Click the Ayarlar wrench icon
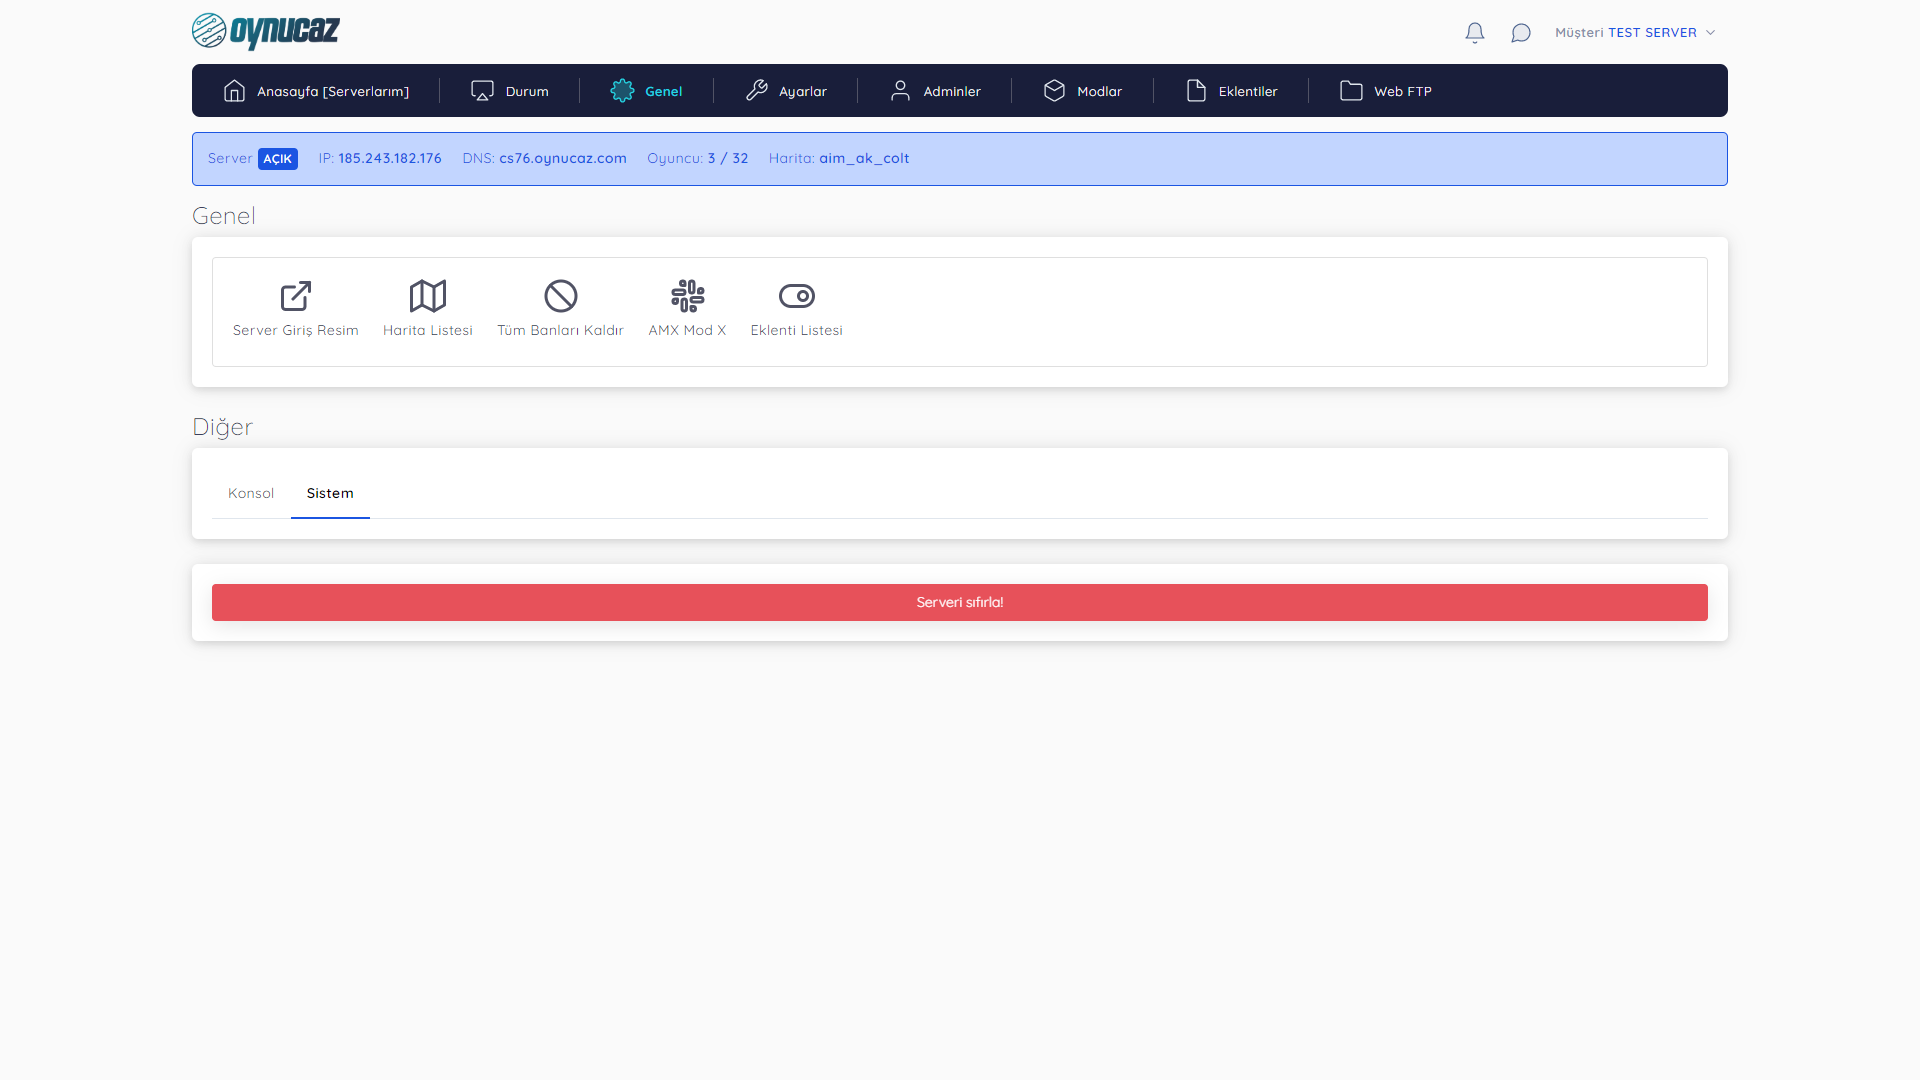This screenshot has width=1920, height=1080. 757,91
